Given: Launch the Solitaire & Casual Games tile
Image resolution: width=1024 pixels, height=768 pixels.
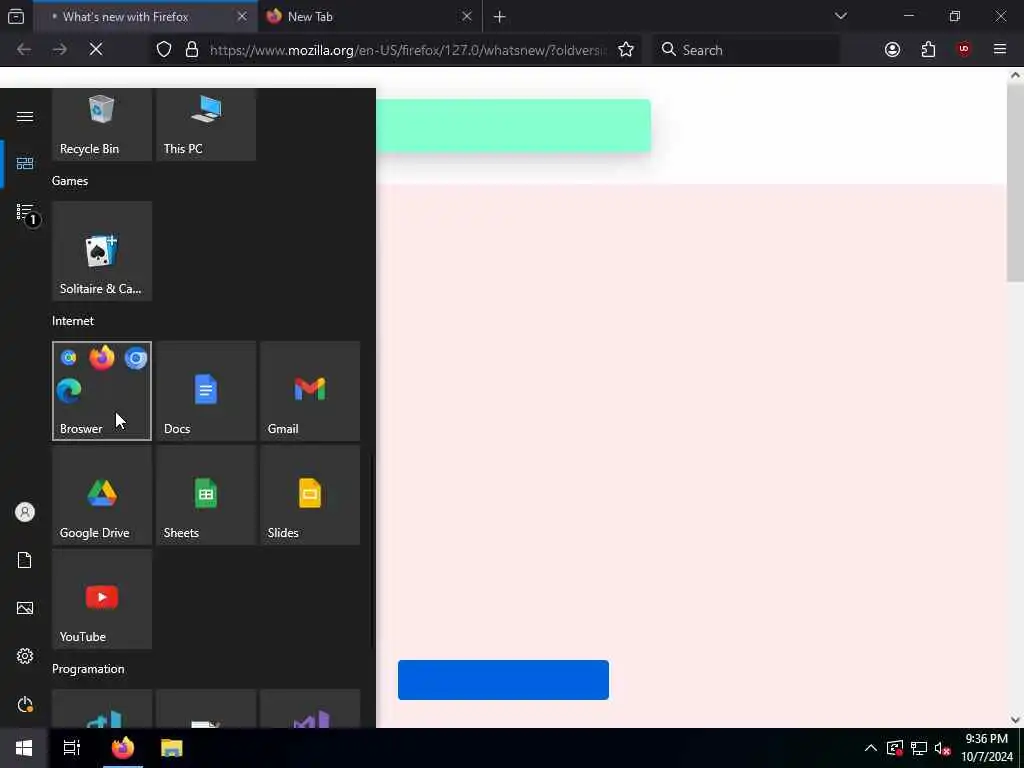Looking at the screenshot, I should 102,251.
